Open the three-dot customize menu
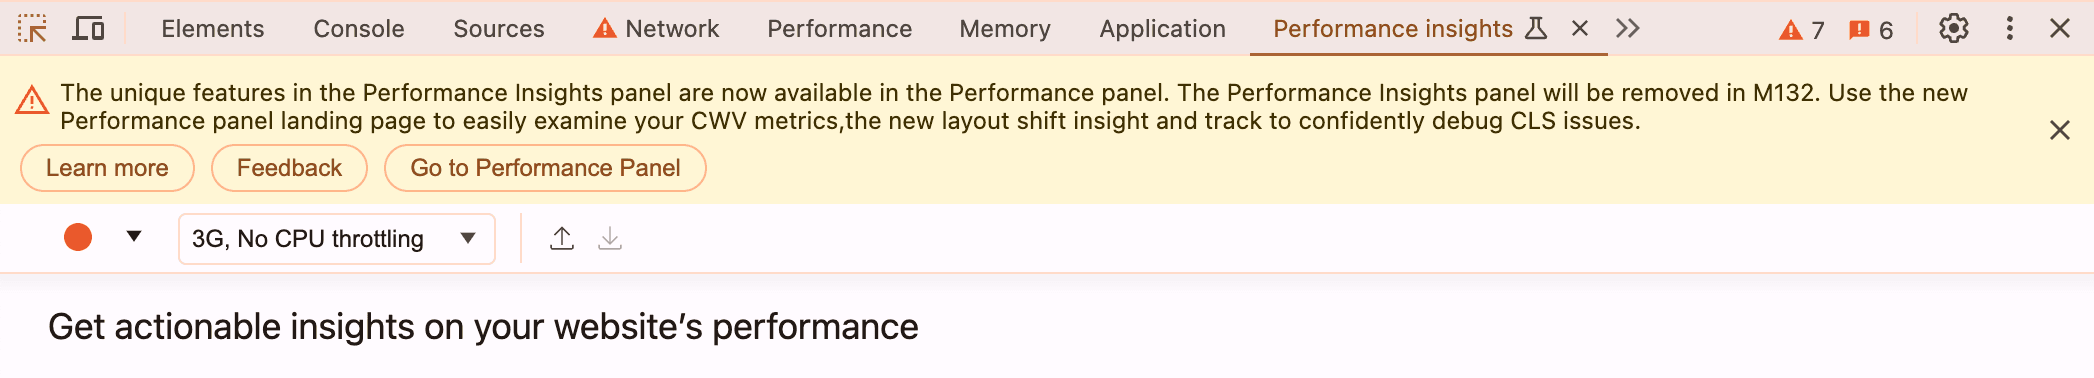The image size is (2094, 378). [2009, 29]
